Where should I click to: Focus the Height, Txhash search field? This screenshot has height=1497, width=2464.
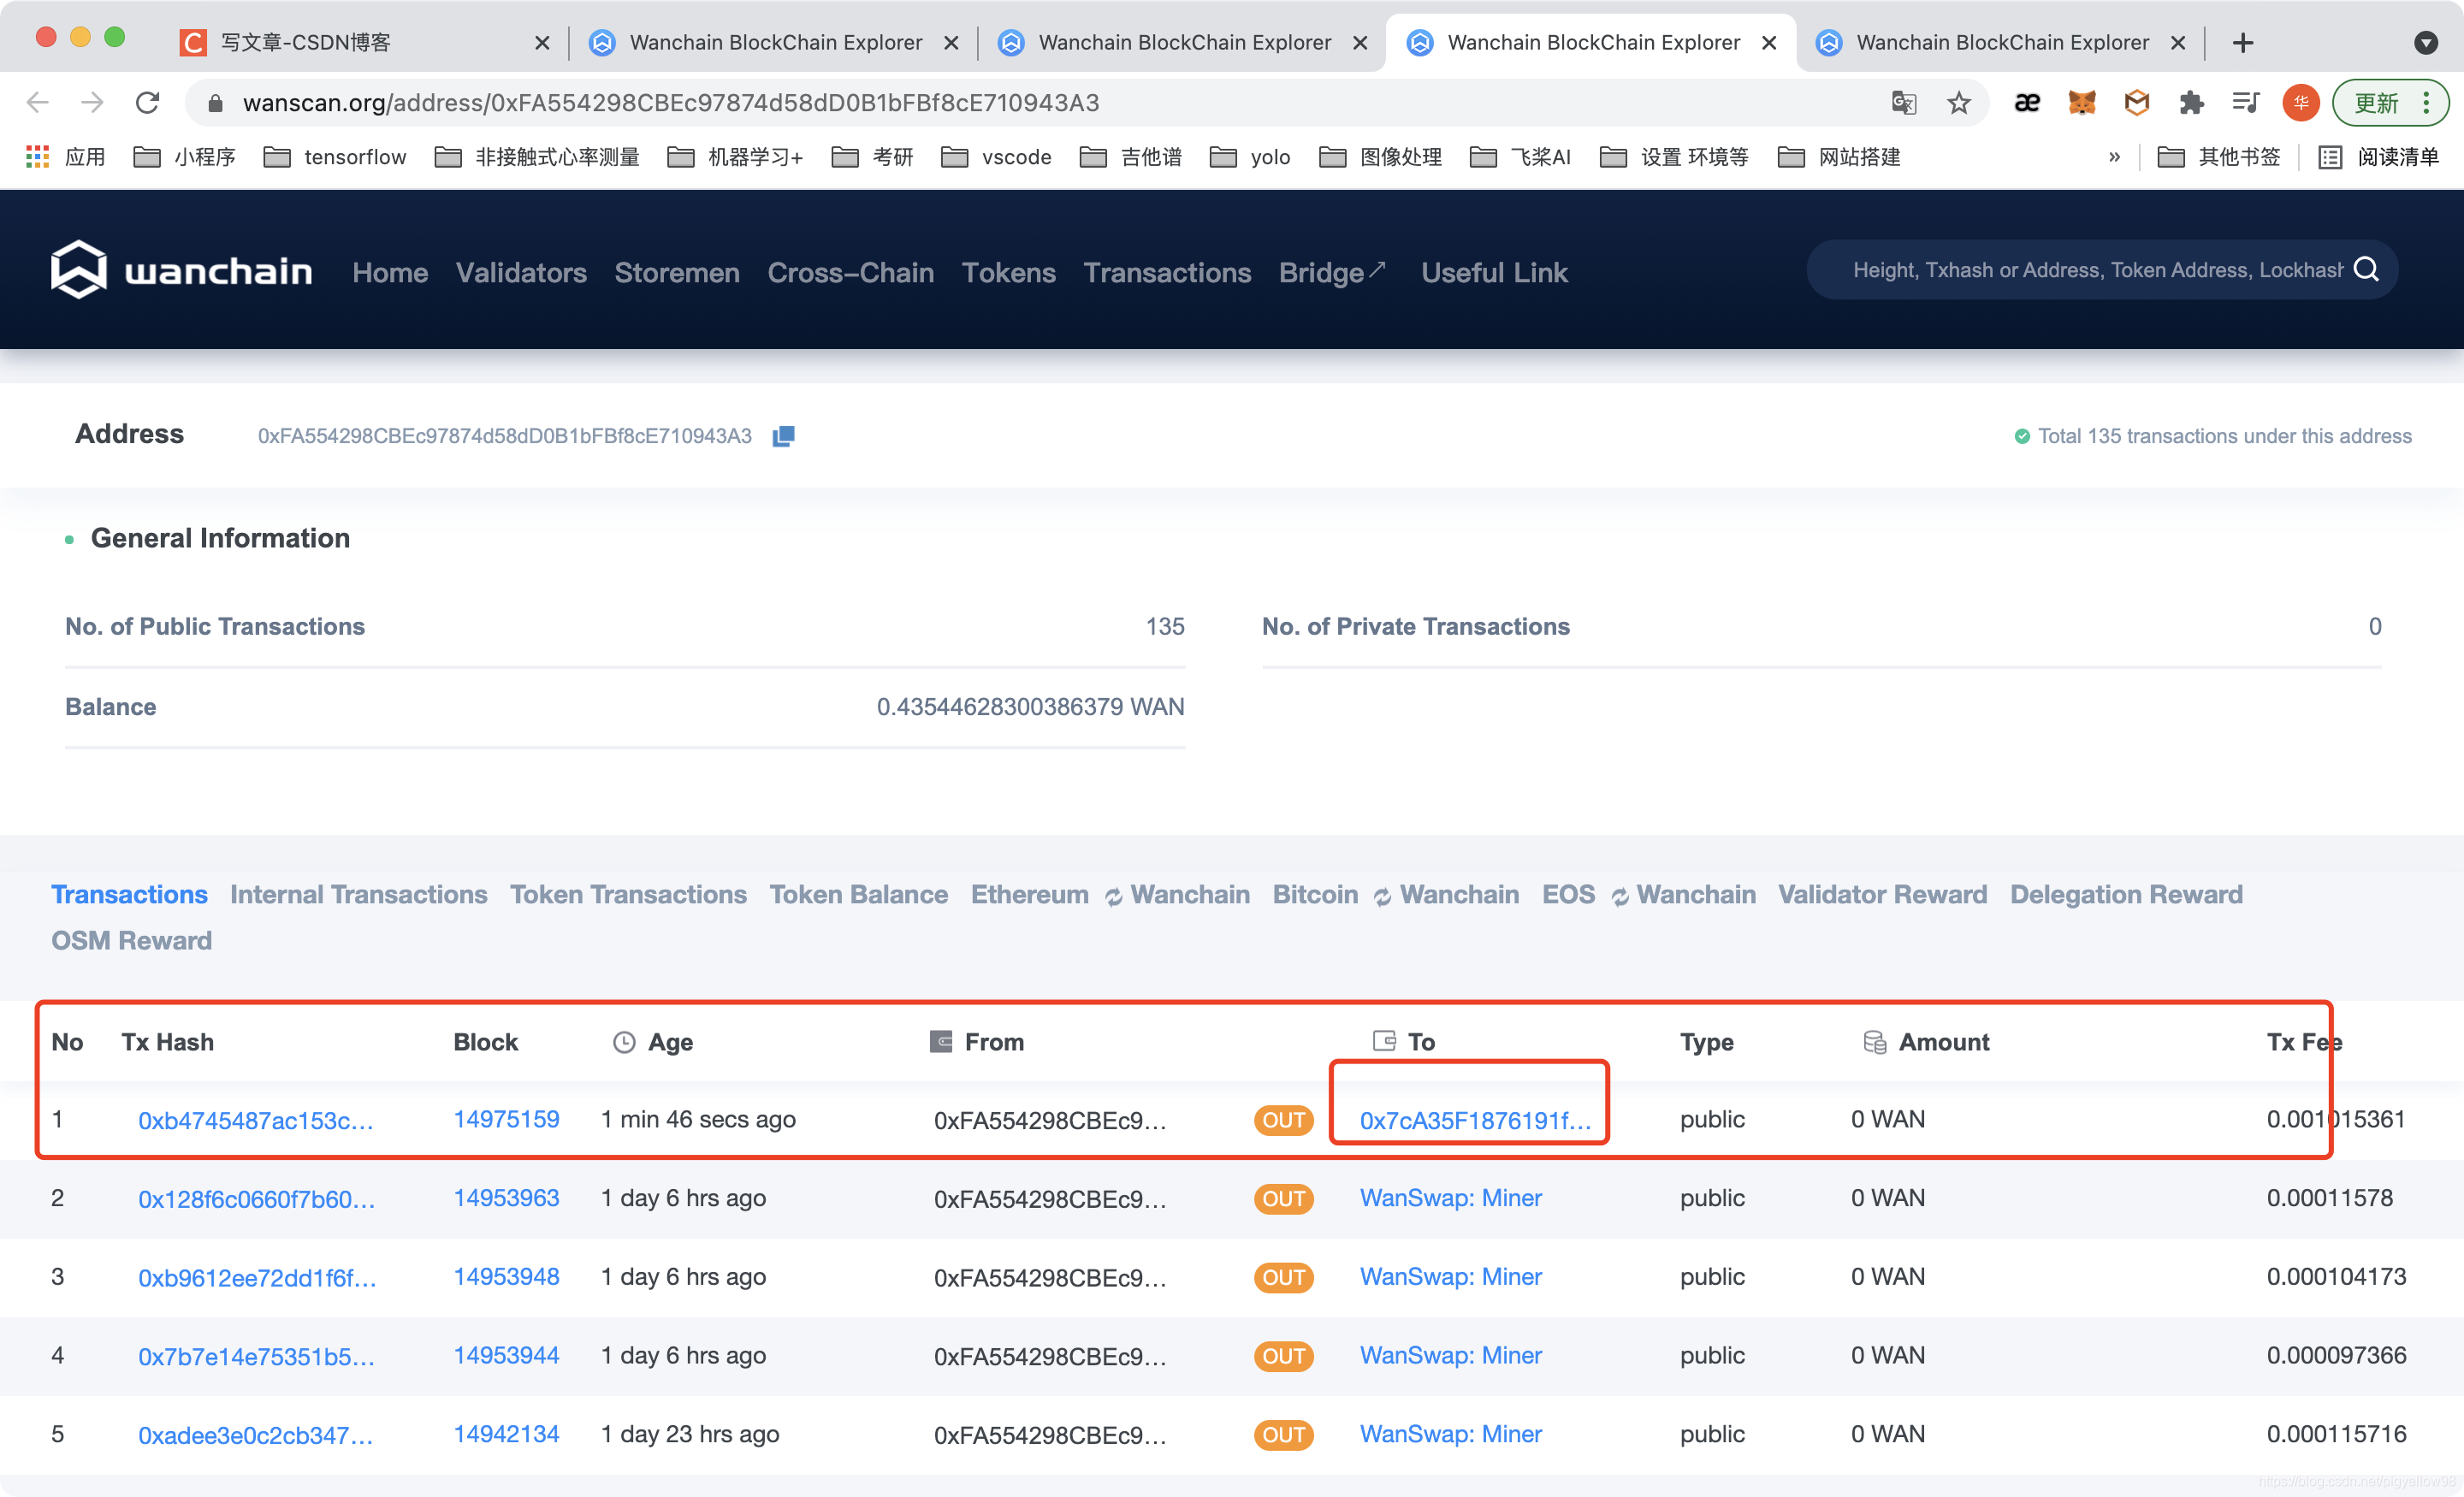(2097, 270)
